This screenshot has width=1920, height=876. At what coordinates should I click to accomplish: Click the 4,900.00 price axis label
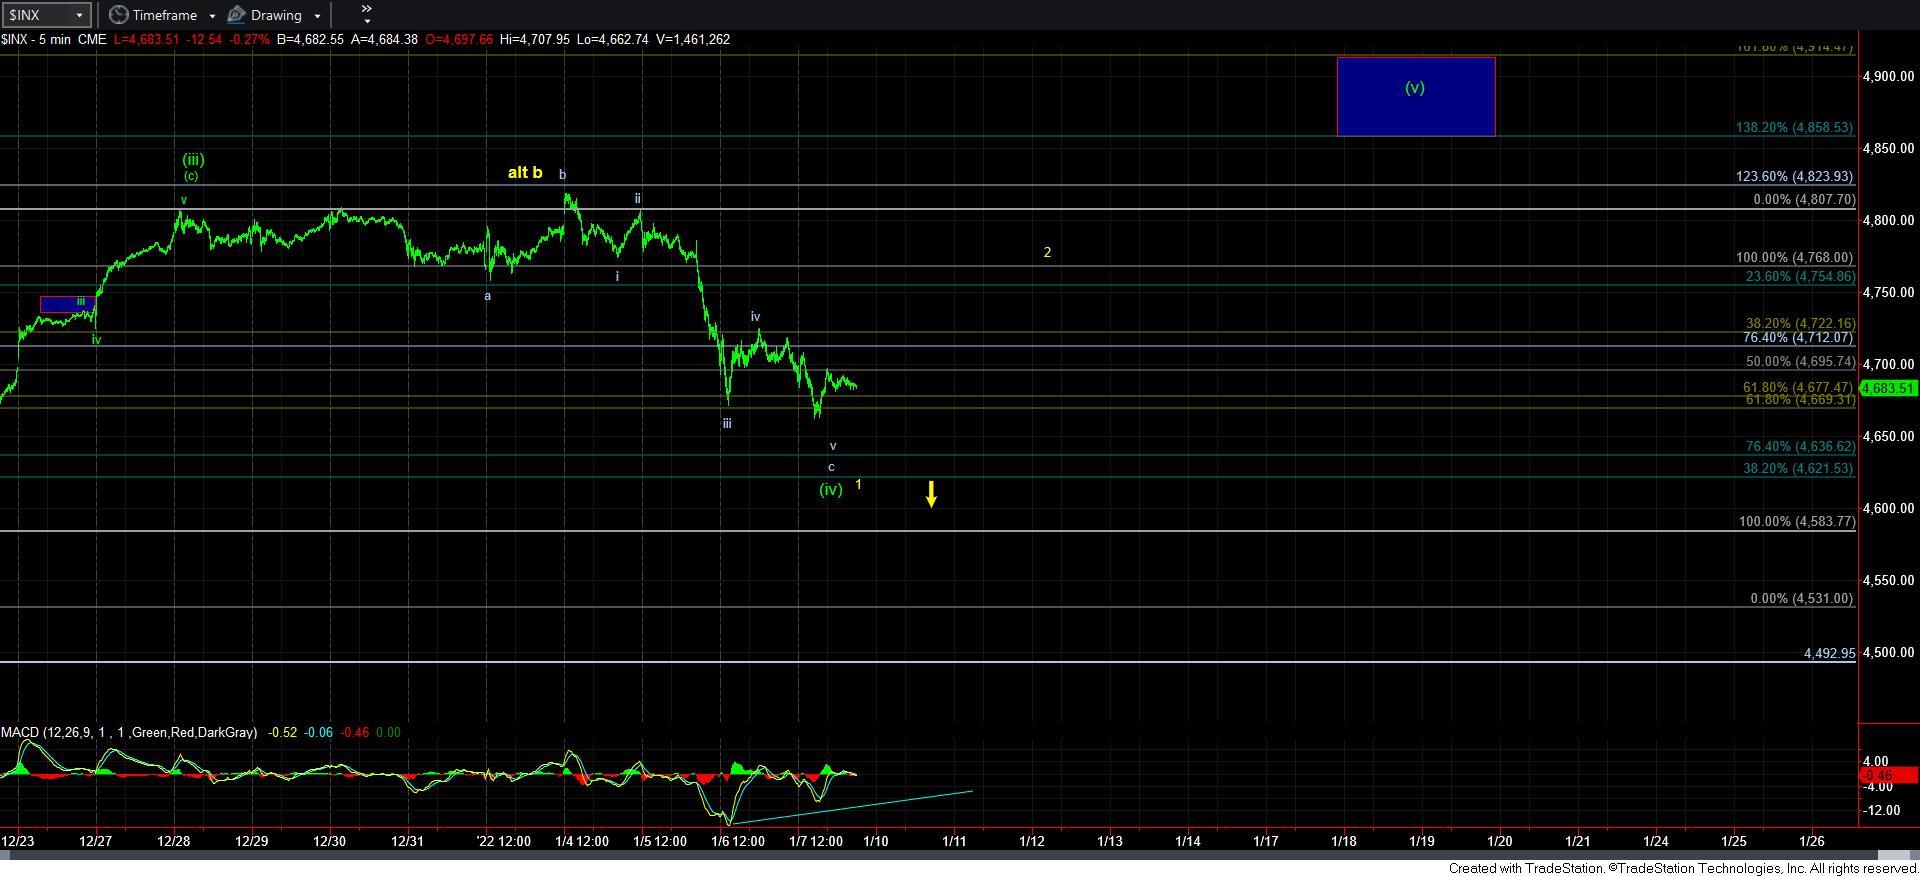click(1887, 76)
